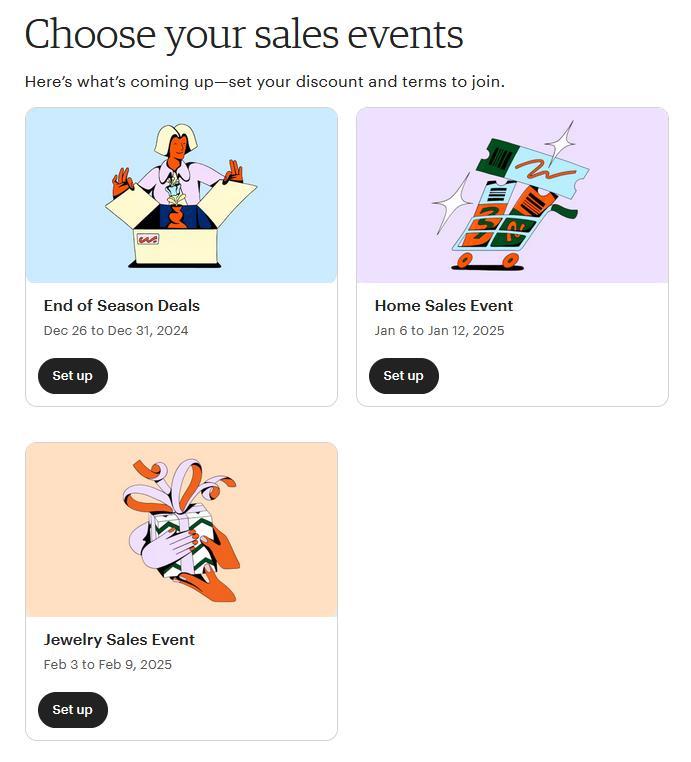This screenshot has width=691, height=762.
Task: Click the Jan 6 to Jan 12, 2025 date
Action: (x=439, y=331)
